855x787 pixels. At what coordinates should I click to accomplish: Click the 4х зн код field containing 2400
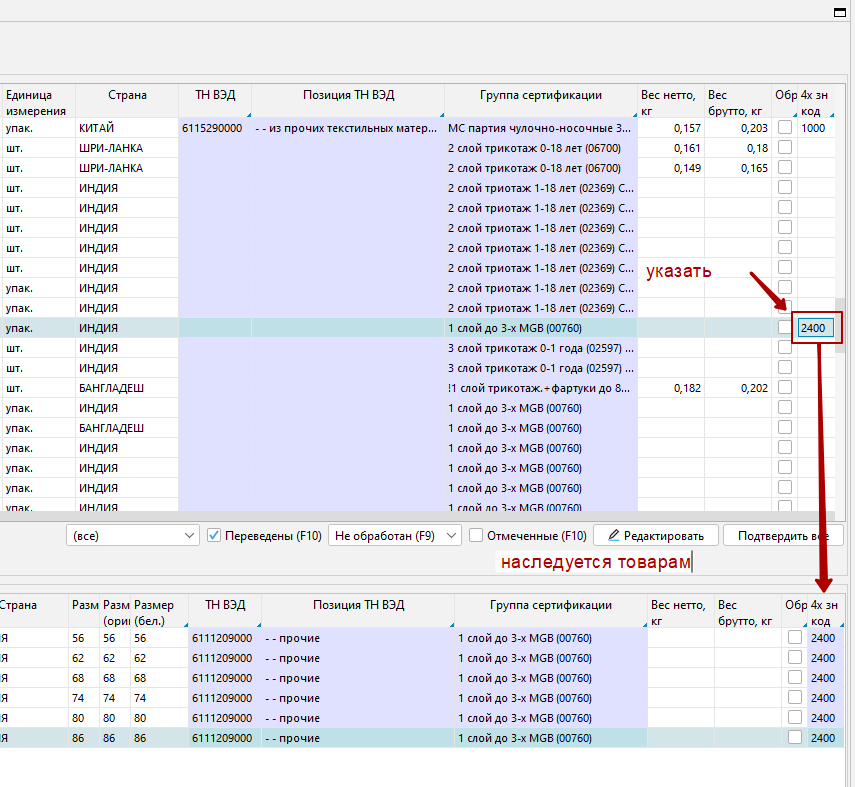click(x=814, y=328)
